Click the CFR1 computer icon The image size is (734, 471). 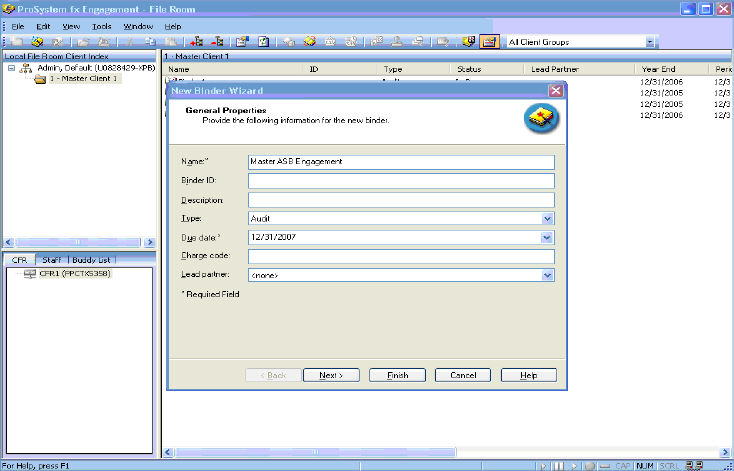[x=29, y=273]
